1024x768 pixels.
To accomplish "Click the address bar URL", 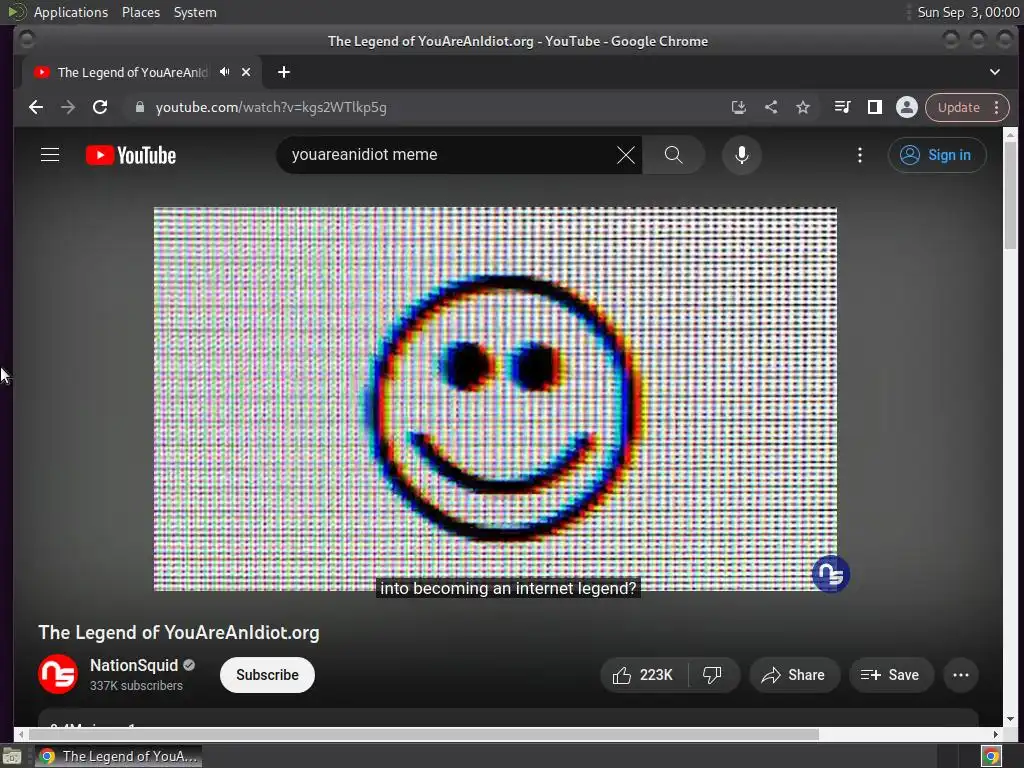I will pos(271,107).
